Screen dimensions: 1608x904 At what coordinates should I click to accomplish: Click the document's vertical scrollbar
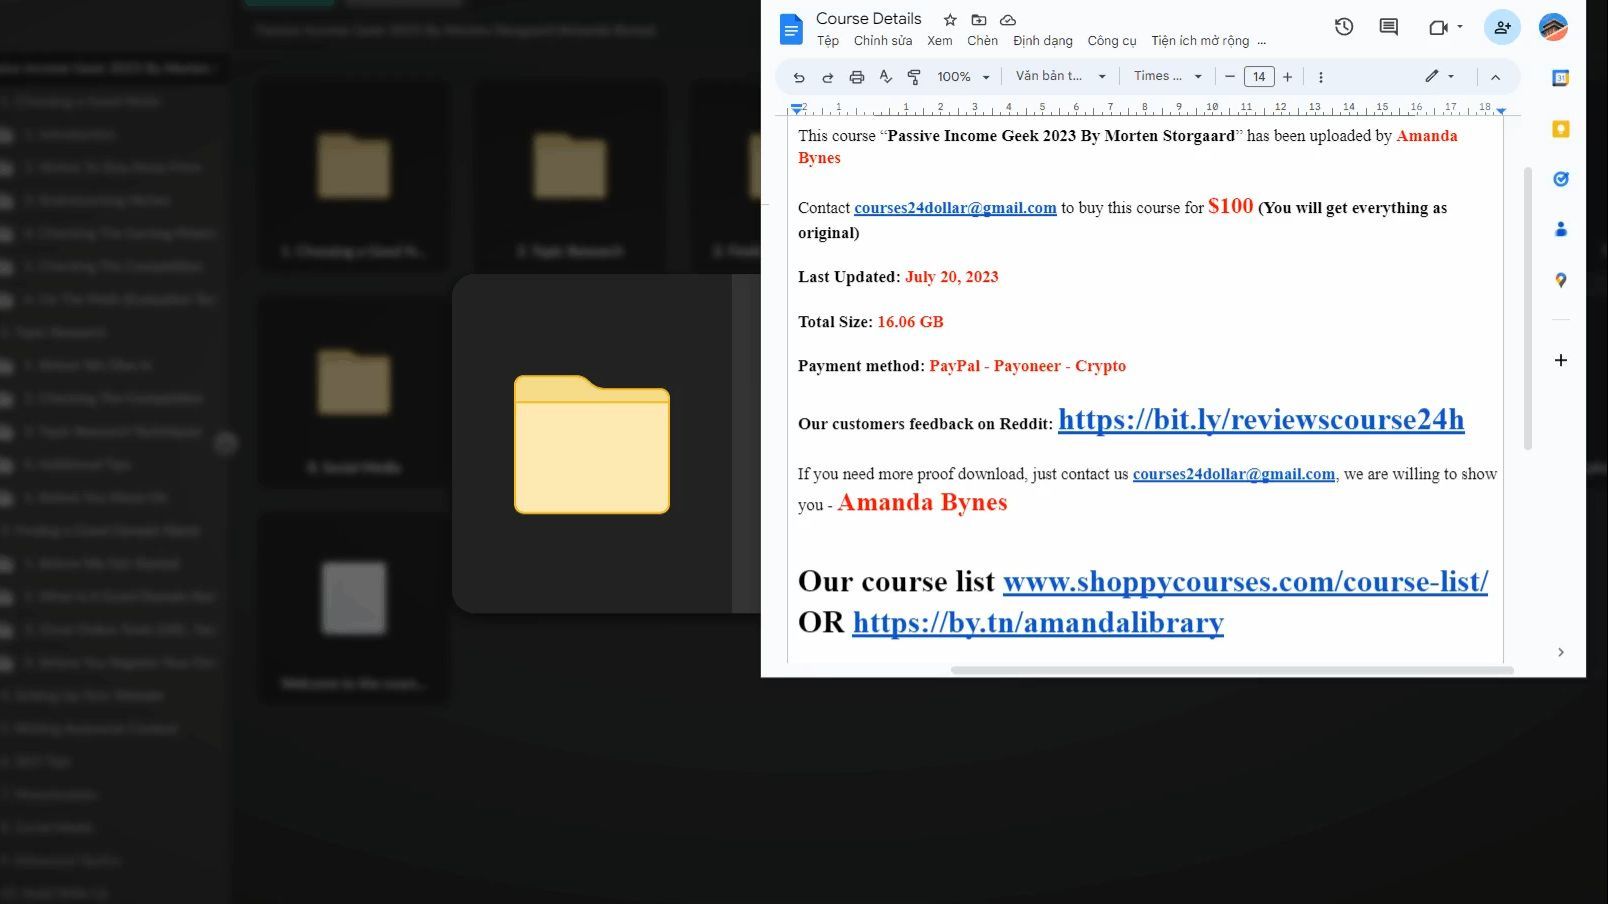[1527, 308]
